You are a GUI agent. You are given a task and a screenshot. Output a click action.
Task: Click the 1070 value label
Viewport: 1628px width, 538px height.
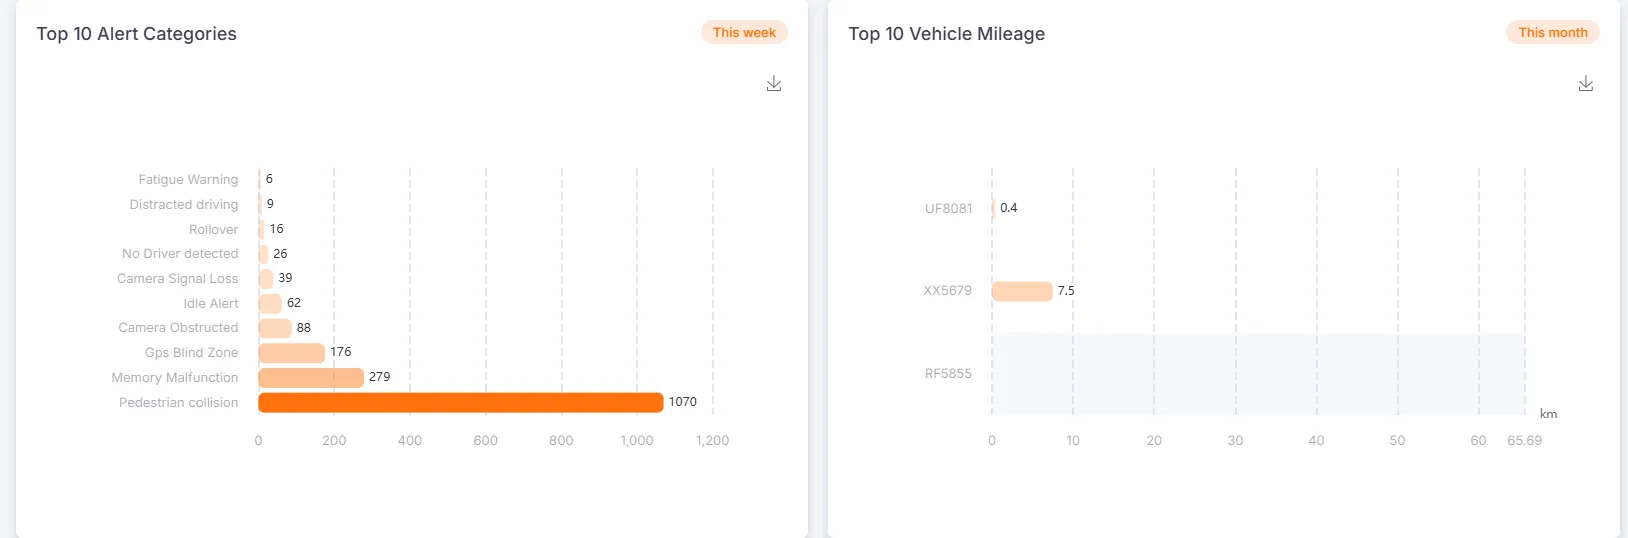point(683,402)
